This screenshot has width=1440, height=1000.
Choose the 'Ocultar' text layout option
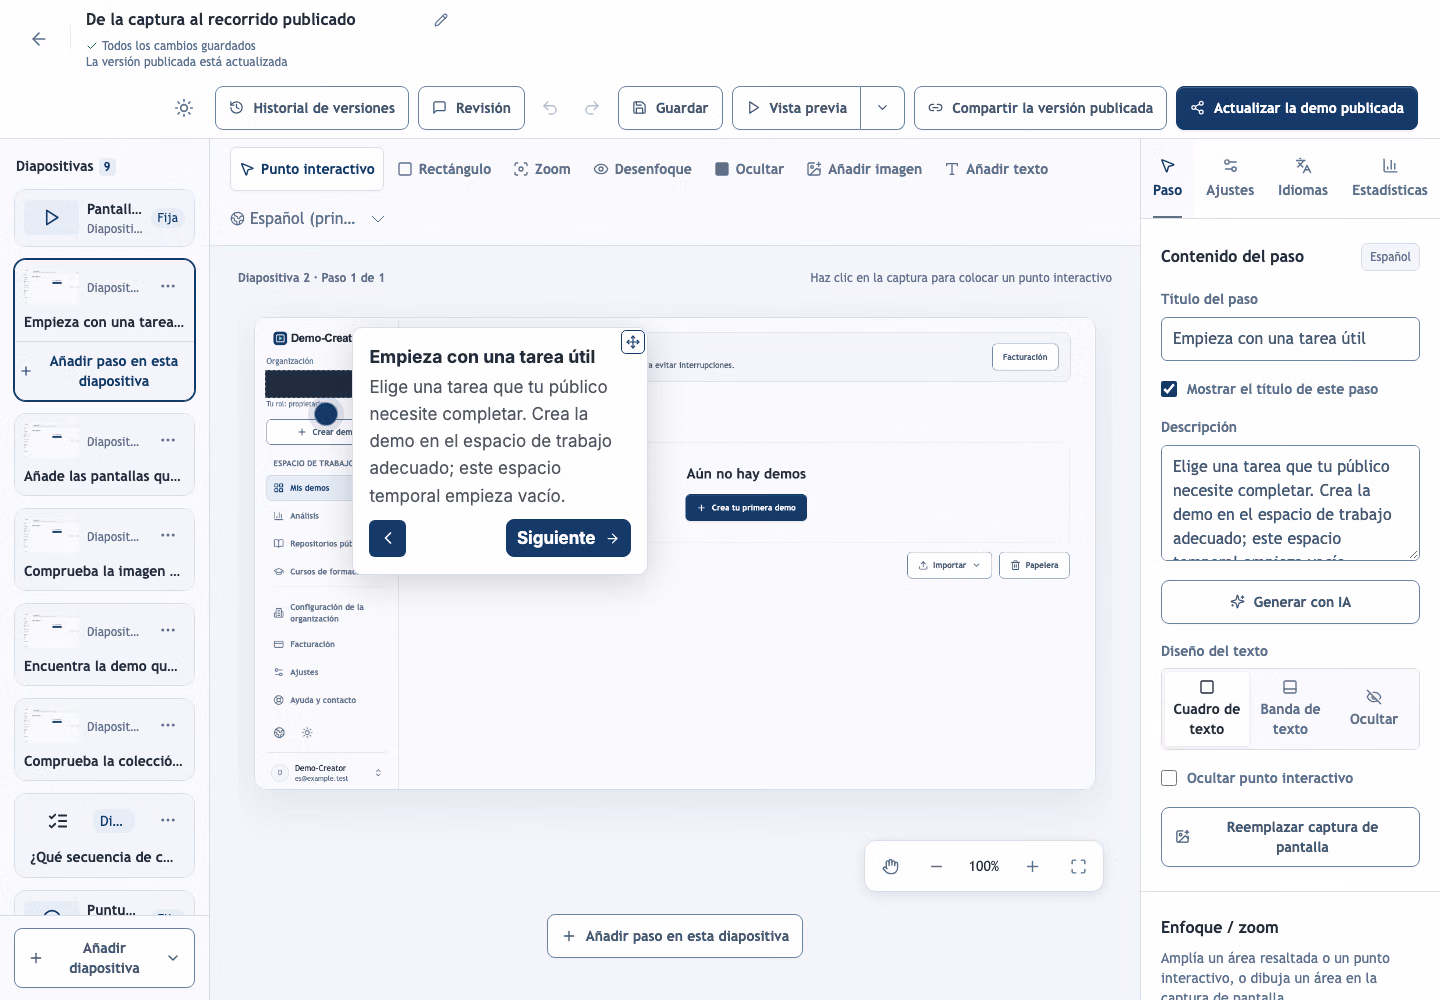(1374, 708)
